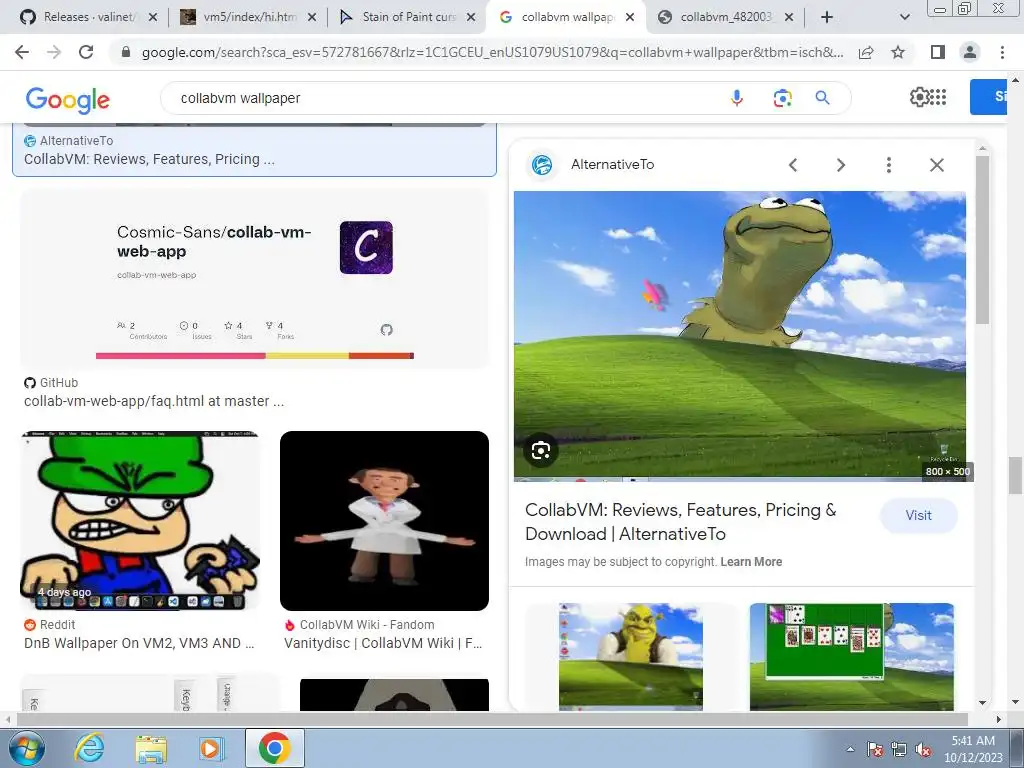Image resolution: width=1024 pixels, height=768 pixels.
Task: Search inside image with Lens overlay button
Action: (x=541, y=450)
